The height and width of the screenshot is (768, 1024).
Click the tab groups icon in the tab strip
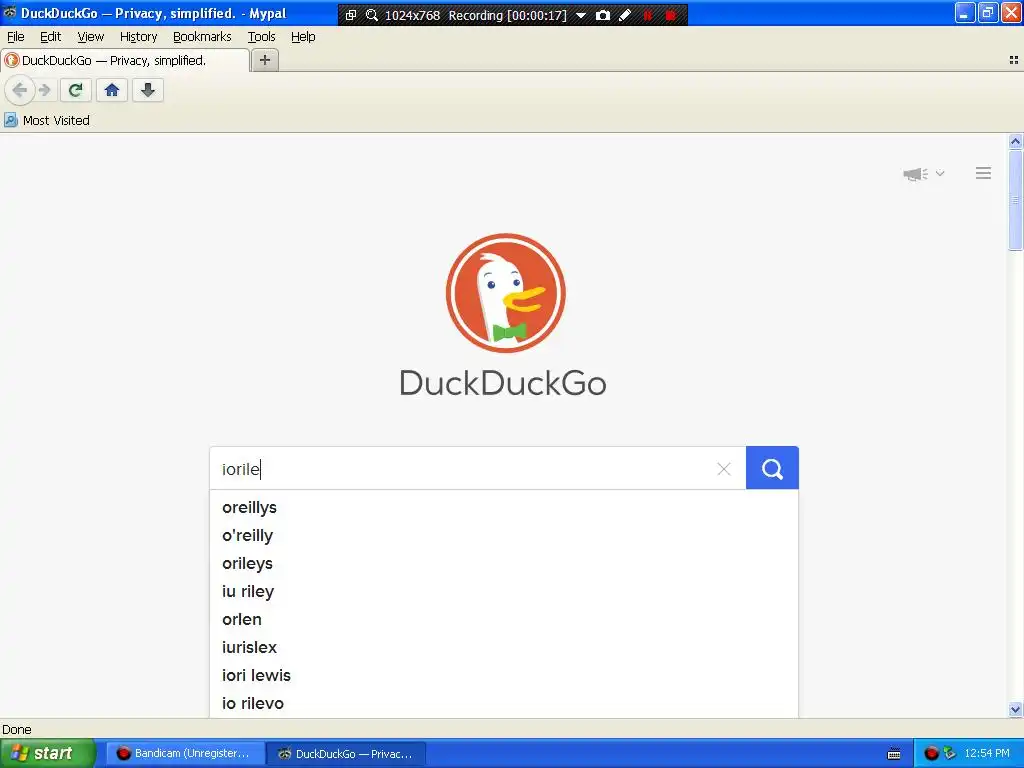(1014, 60)
